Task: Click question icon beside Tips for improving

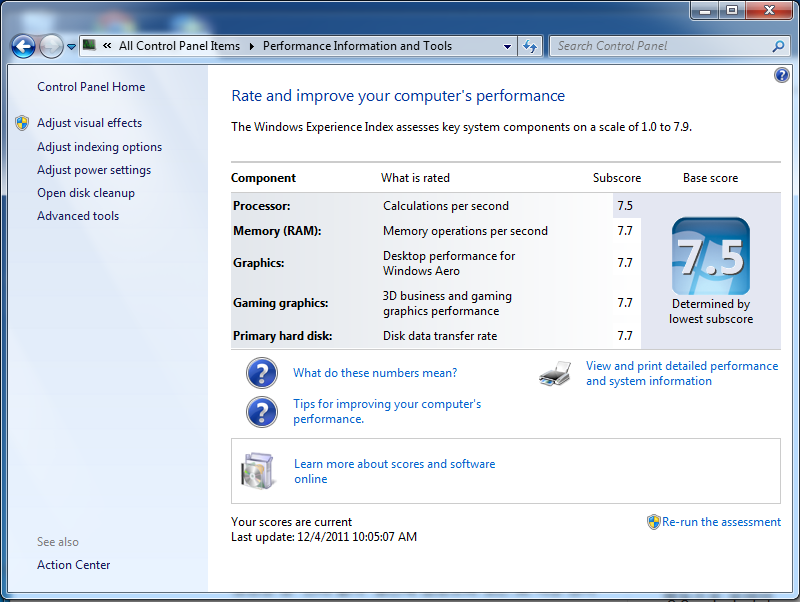Action: pyautogui.click(x=262, y=412)
